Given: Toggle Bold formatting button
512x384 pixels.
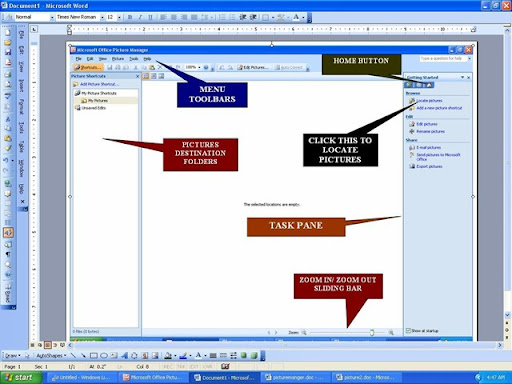Looking at the screenshot, I should pyautogui.click(x=130, y=17).
